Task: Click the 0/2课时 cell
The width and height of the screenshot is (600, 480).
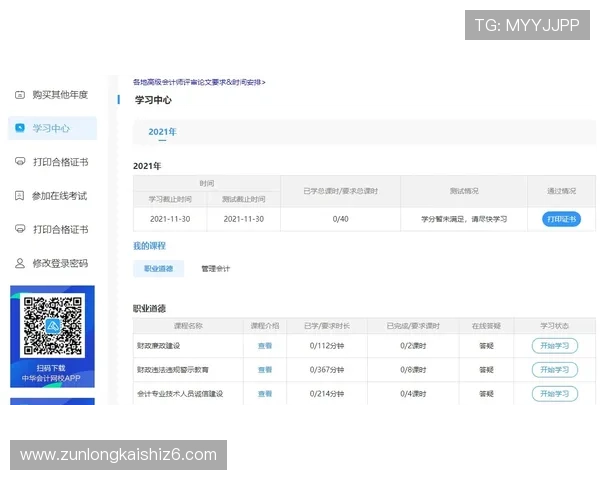Action: coord(413,346)
